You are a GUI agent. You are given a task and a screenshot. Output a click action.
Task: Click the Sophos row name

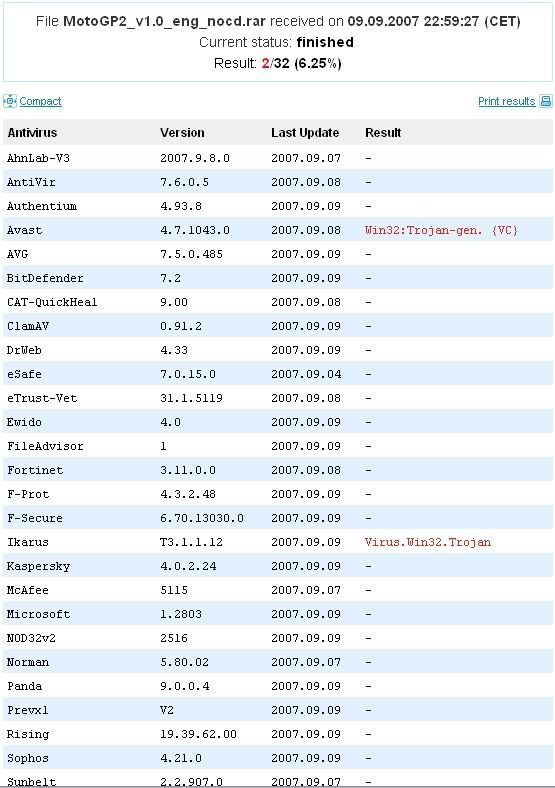coord(28,758)
